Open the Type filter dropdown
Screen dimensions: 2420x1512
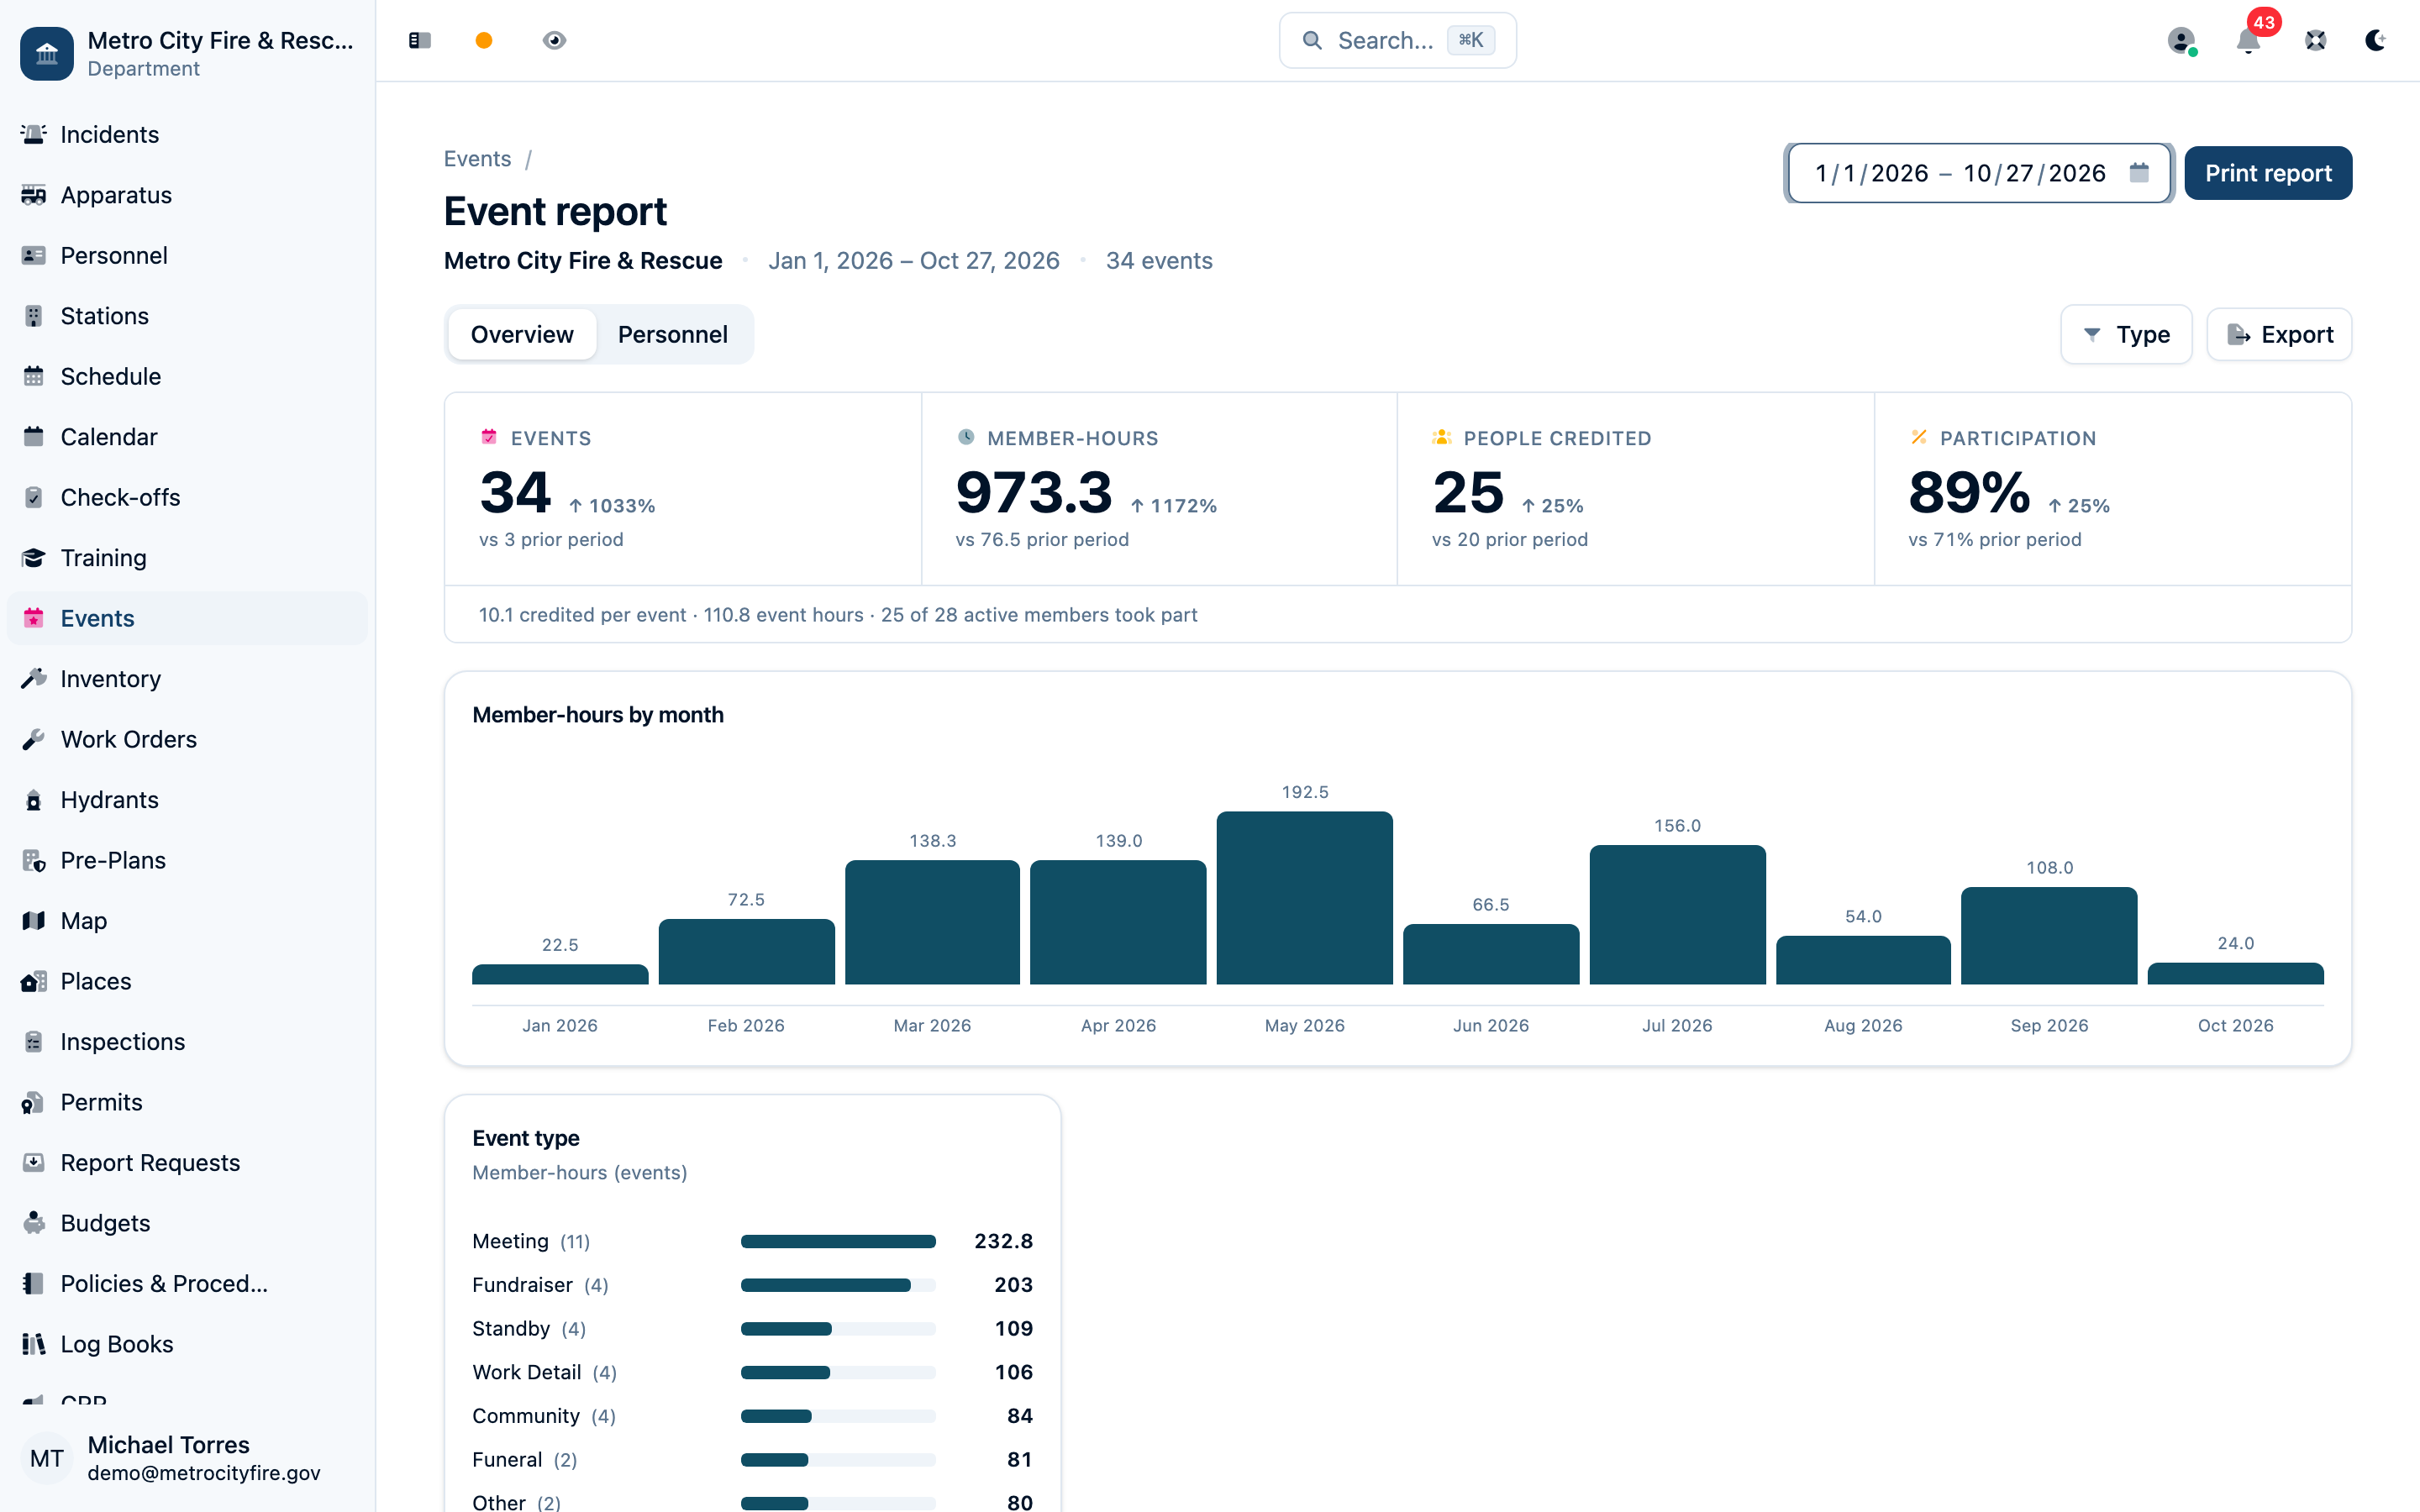pos(2126,334)
